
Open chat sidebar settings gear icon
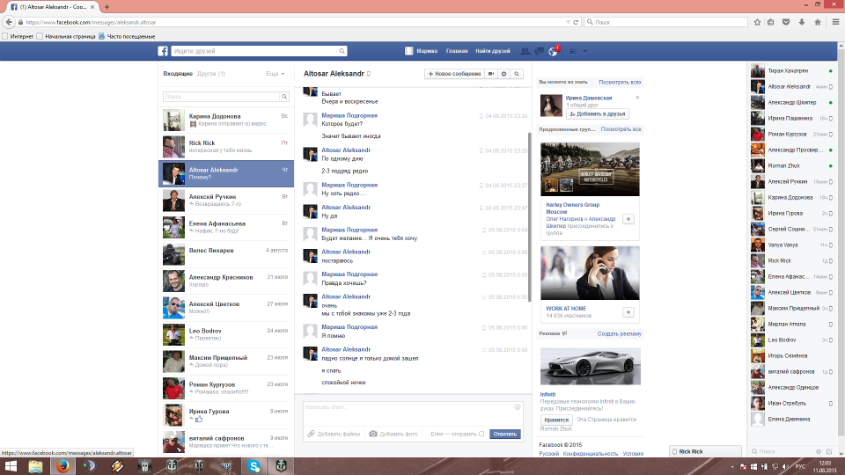point(818,451)
